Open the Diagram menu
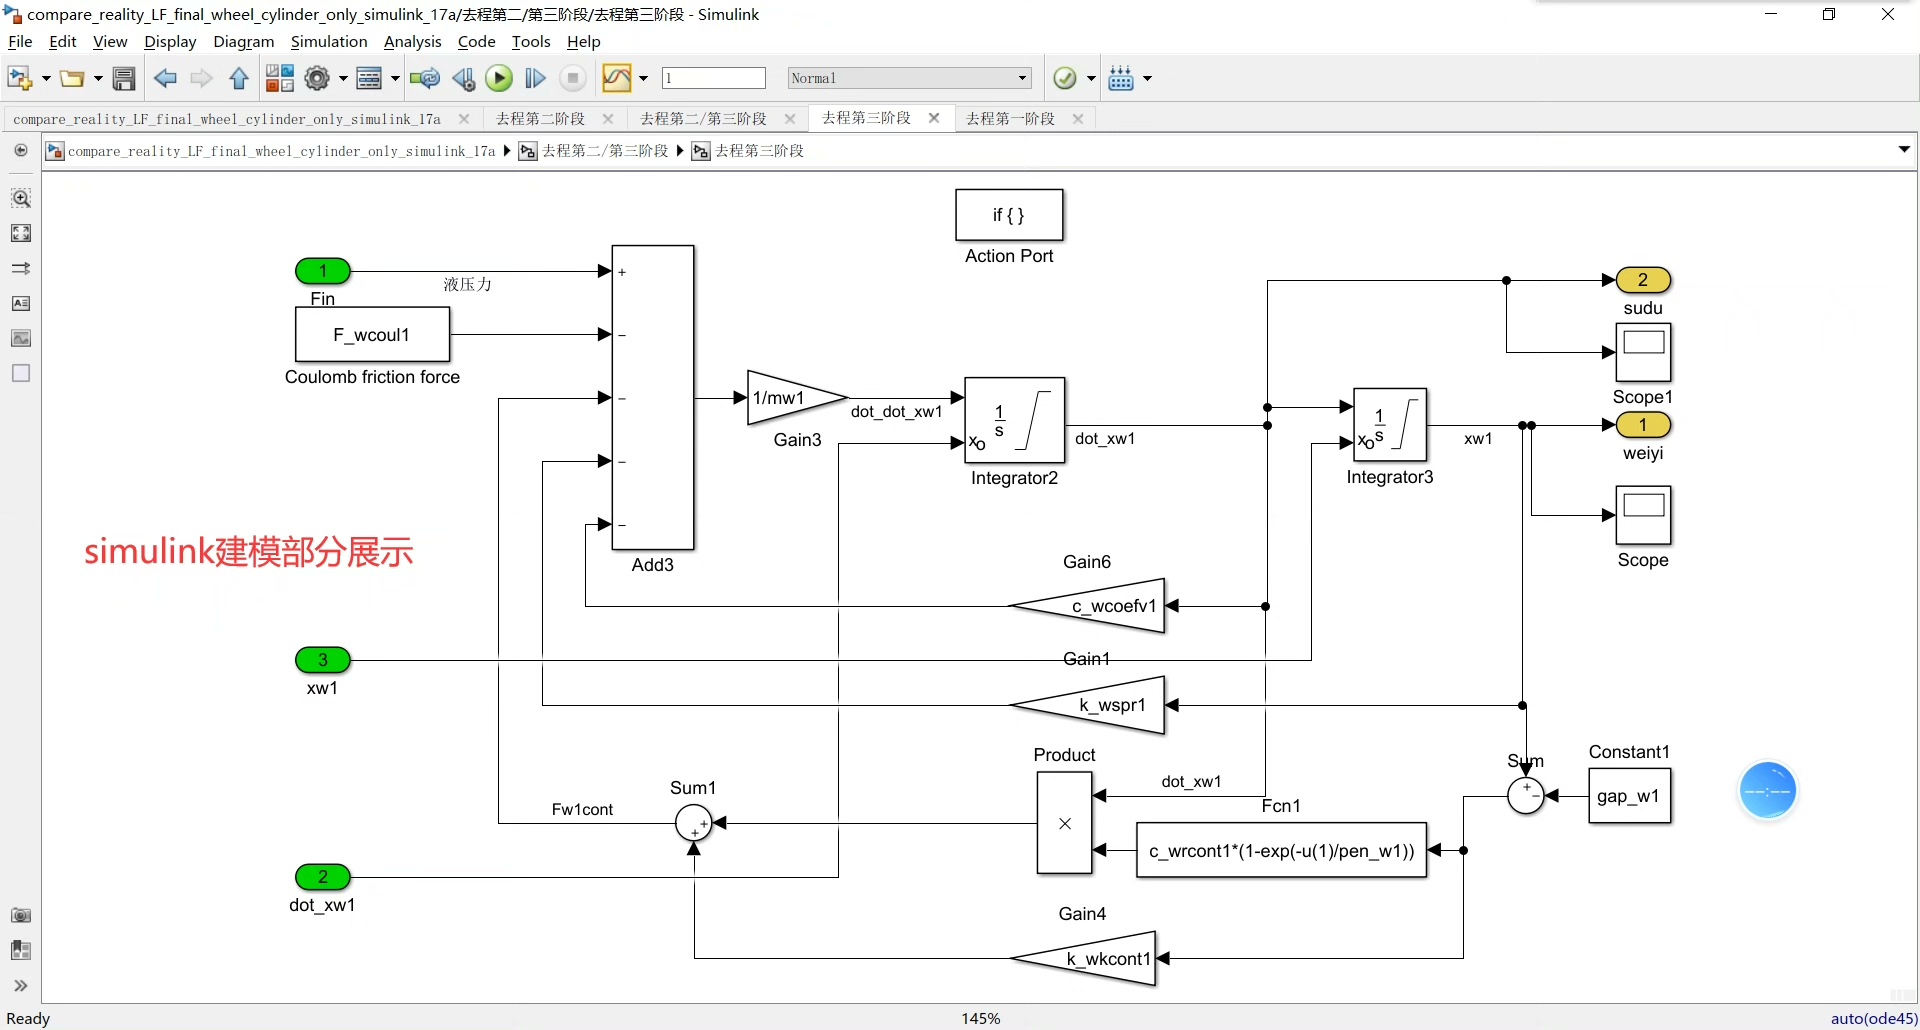The image size is (1920, 1030). [x=243, y=41]
